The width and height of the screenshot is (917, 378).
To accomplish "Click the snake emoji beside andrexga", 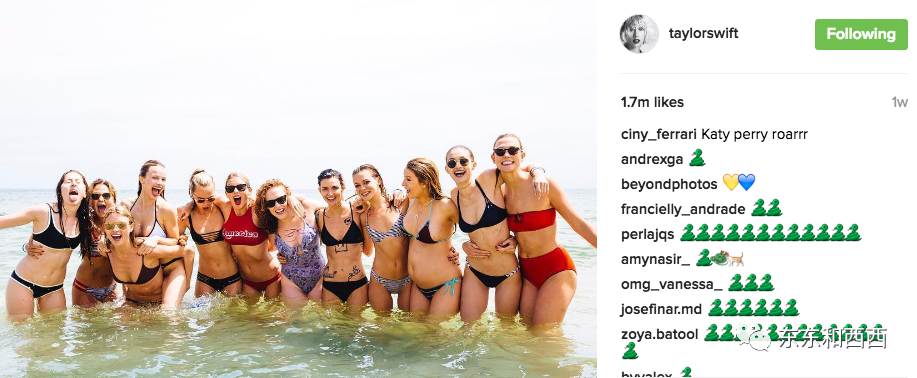I will coord(697,158).
